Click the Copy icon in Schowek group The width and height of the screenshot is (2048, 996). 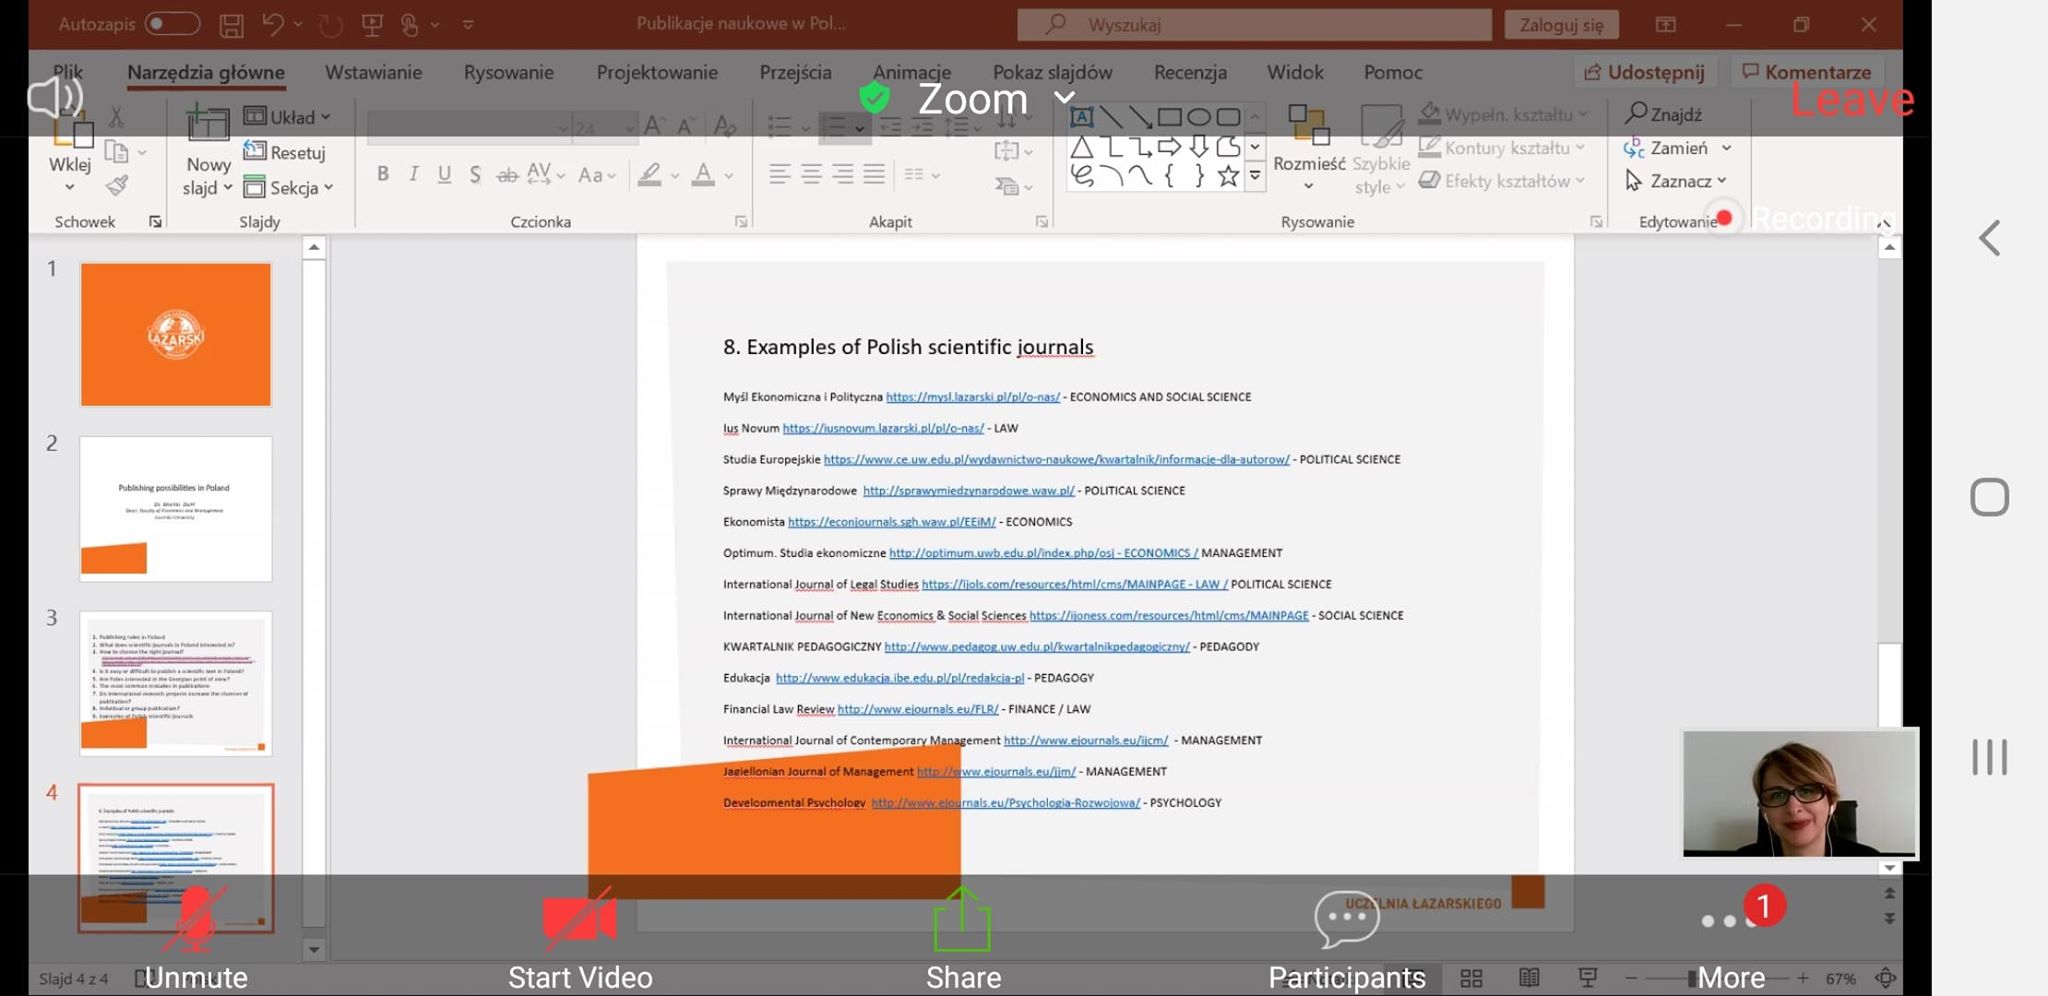[x=117, y=152]
